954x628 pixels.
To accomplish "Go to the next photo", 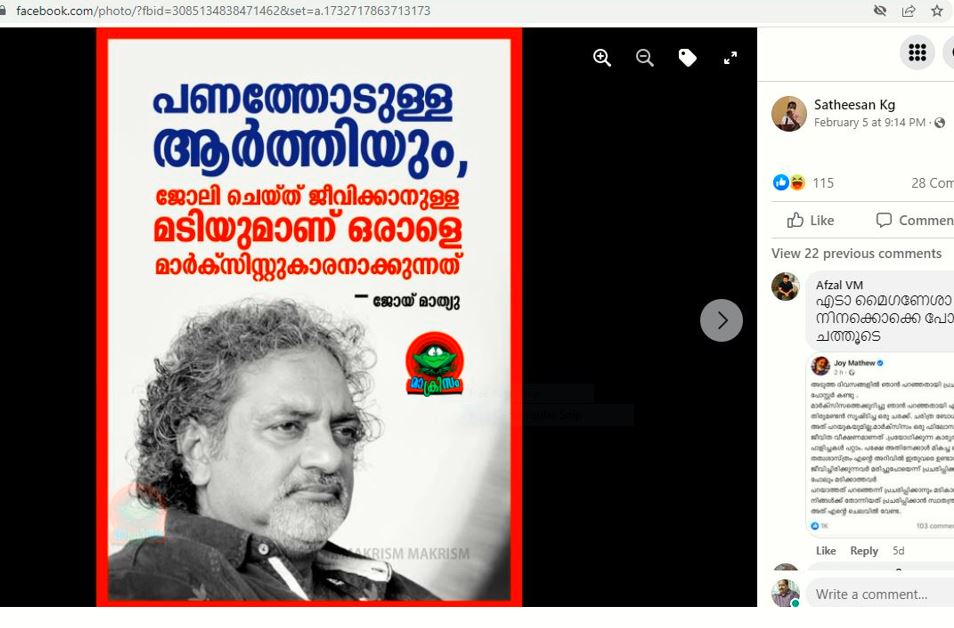I will coord(721,320).
